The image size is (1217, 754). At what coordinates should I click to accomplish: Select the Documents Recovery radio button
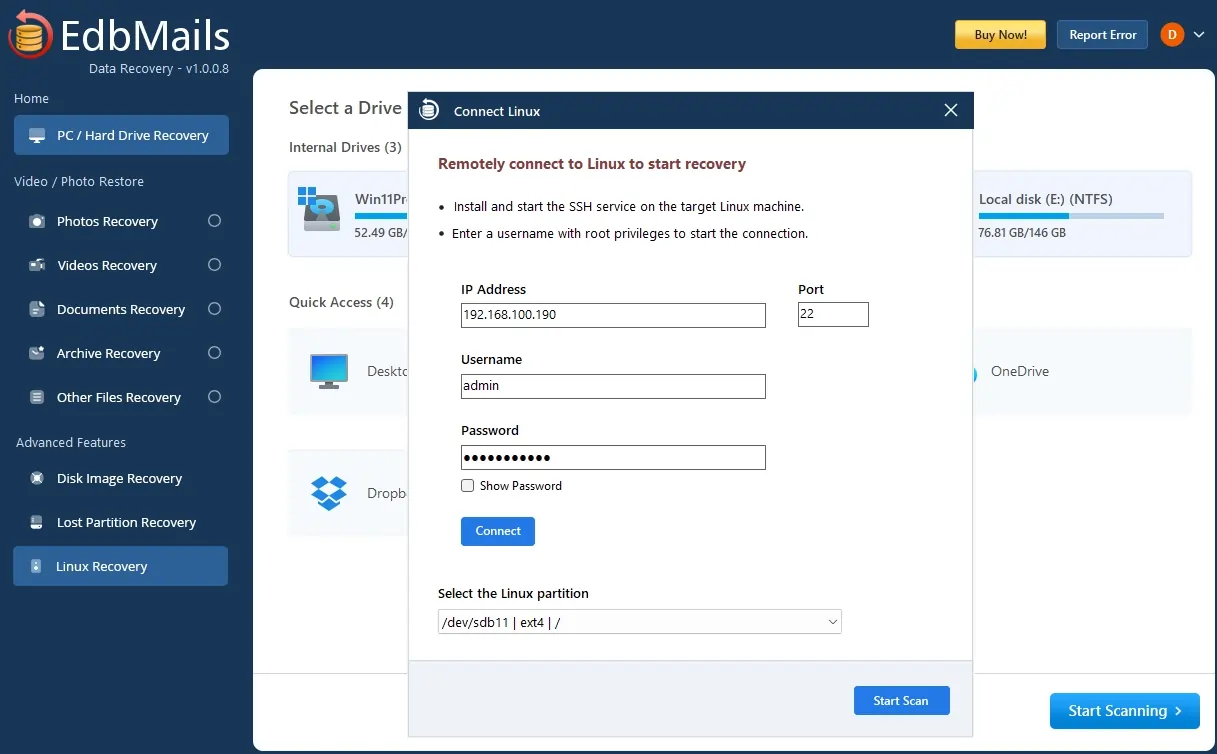(214, 309)
